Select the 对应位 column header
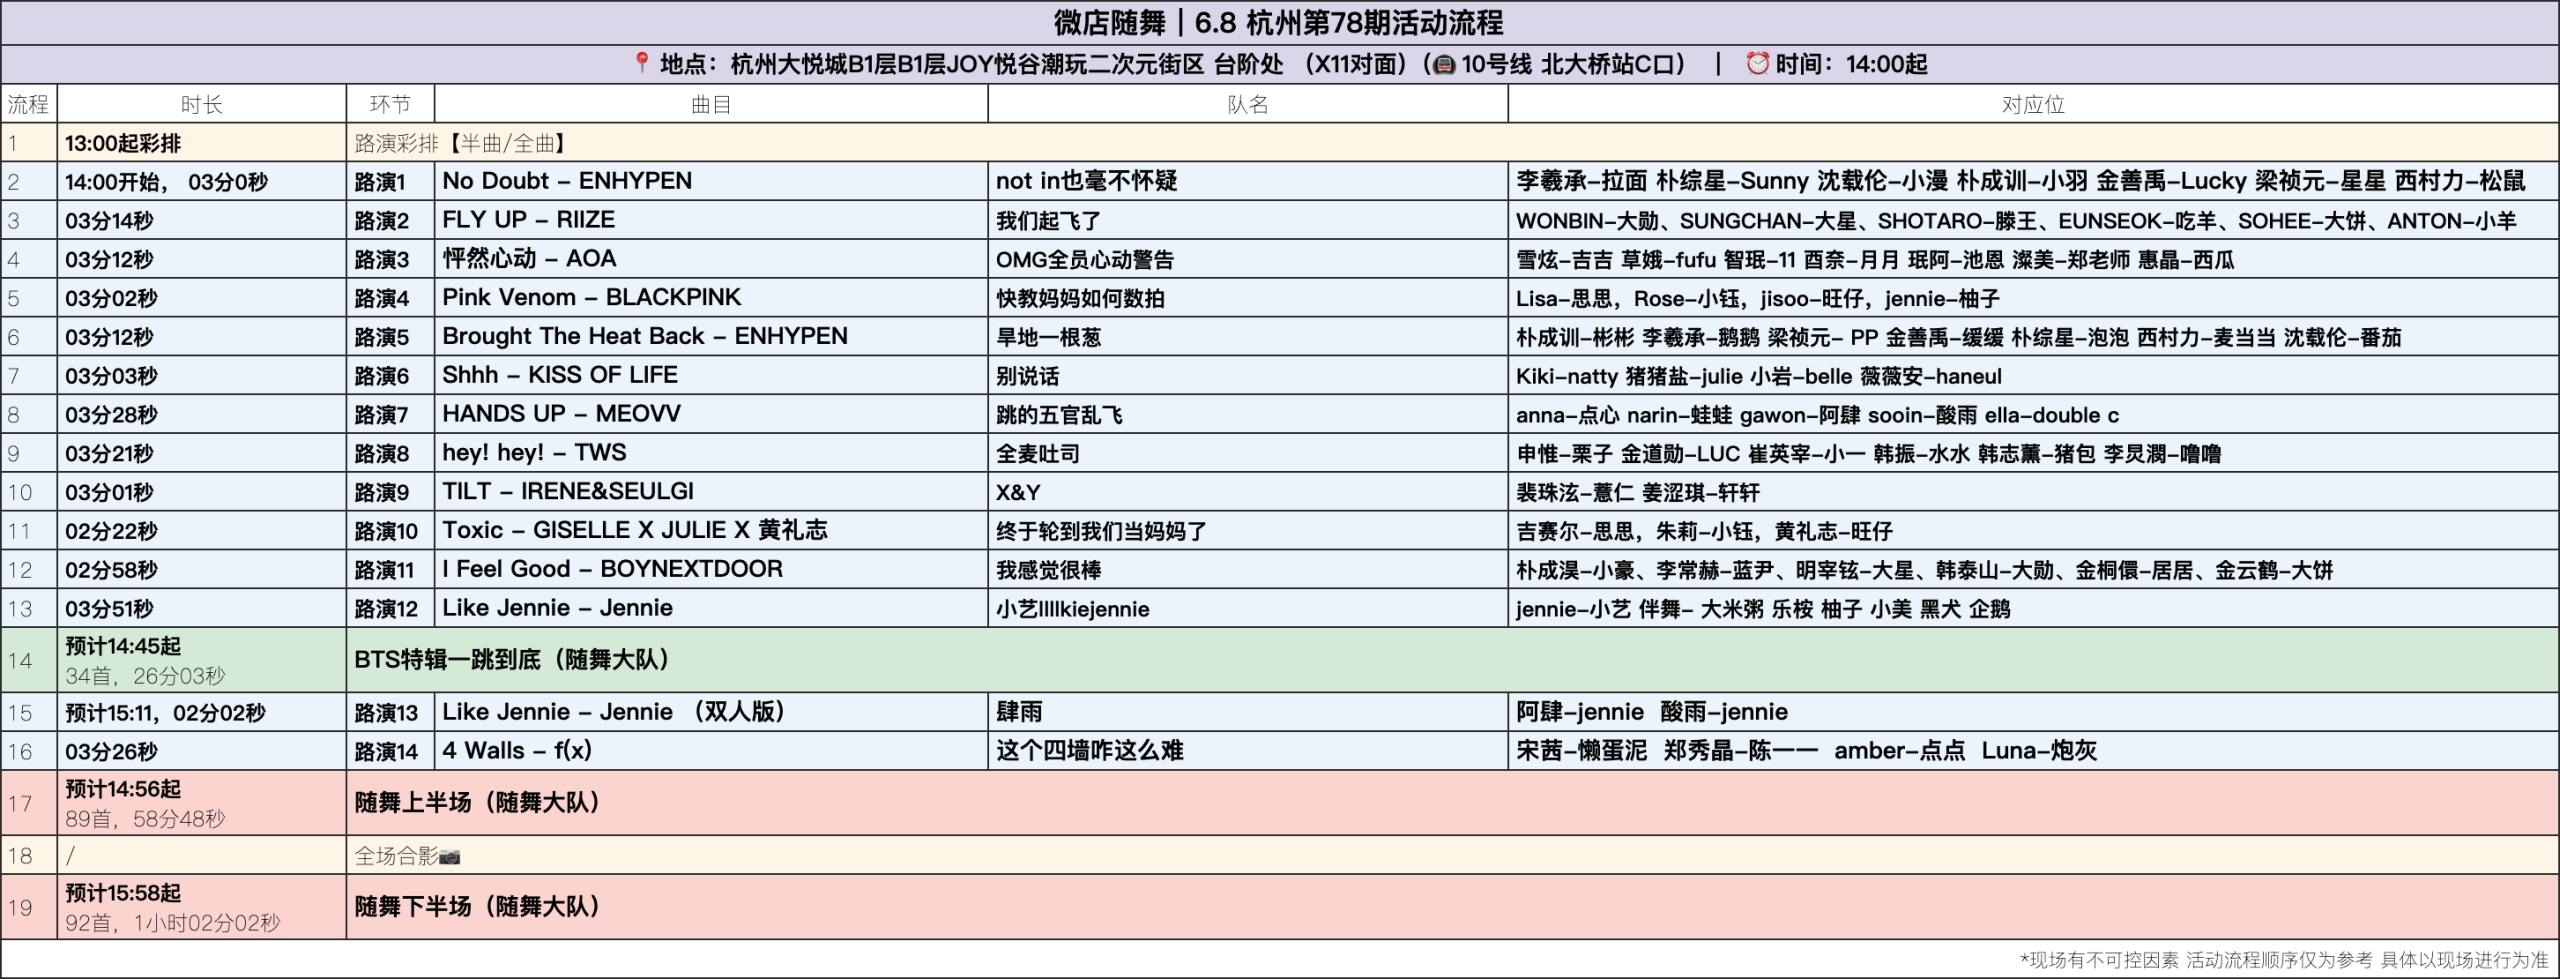The height and width of the screenshot is (979, 2560). [x=2033, y=104]
